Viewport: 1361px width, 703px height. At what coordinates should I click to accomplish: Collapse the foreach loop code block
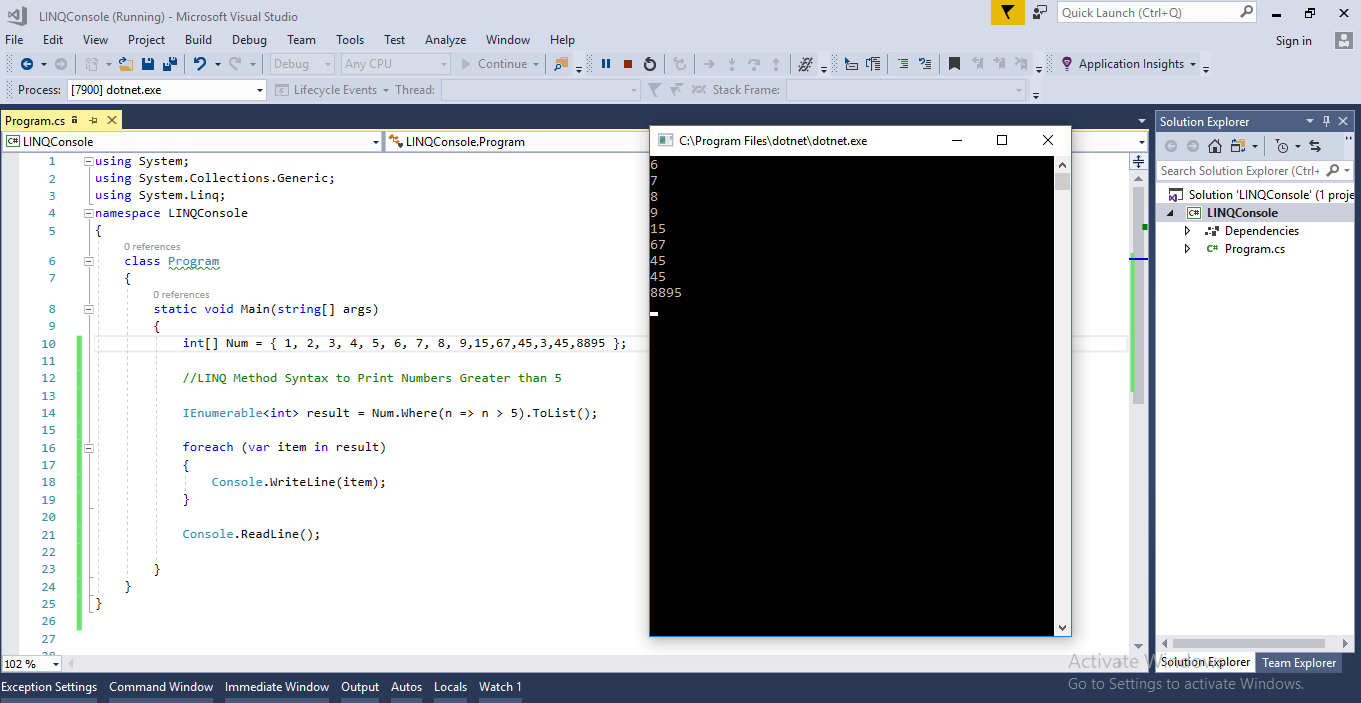(x=88, y=448)
